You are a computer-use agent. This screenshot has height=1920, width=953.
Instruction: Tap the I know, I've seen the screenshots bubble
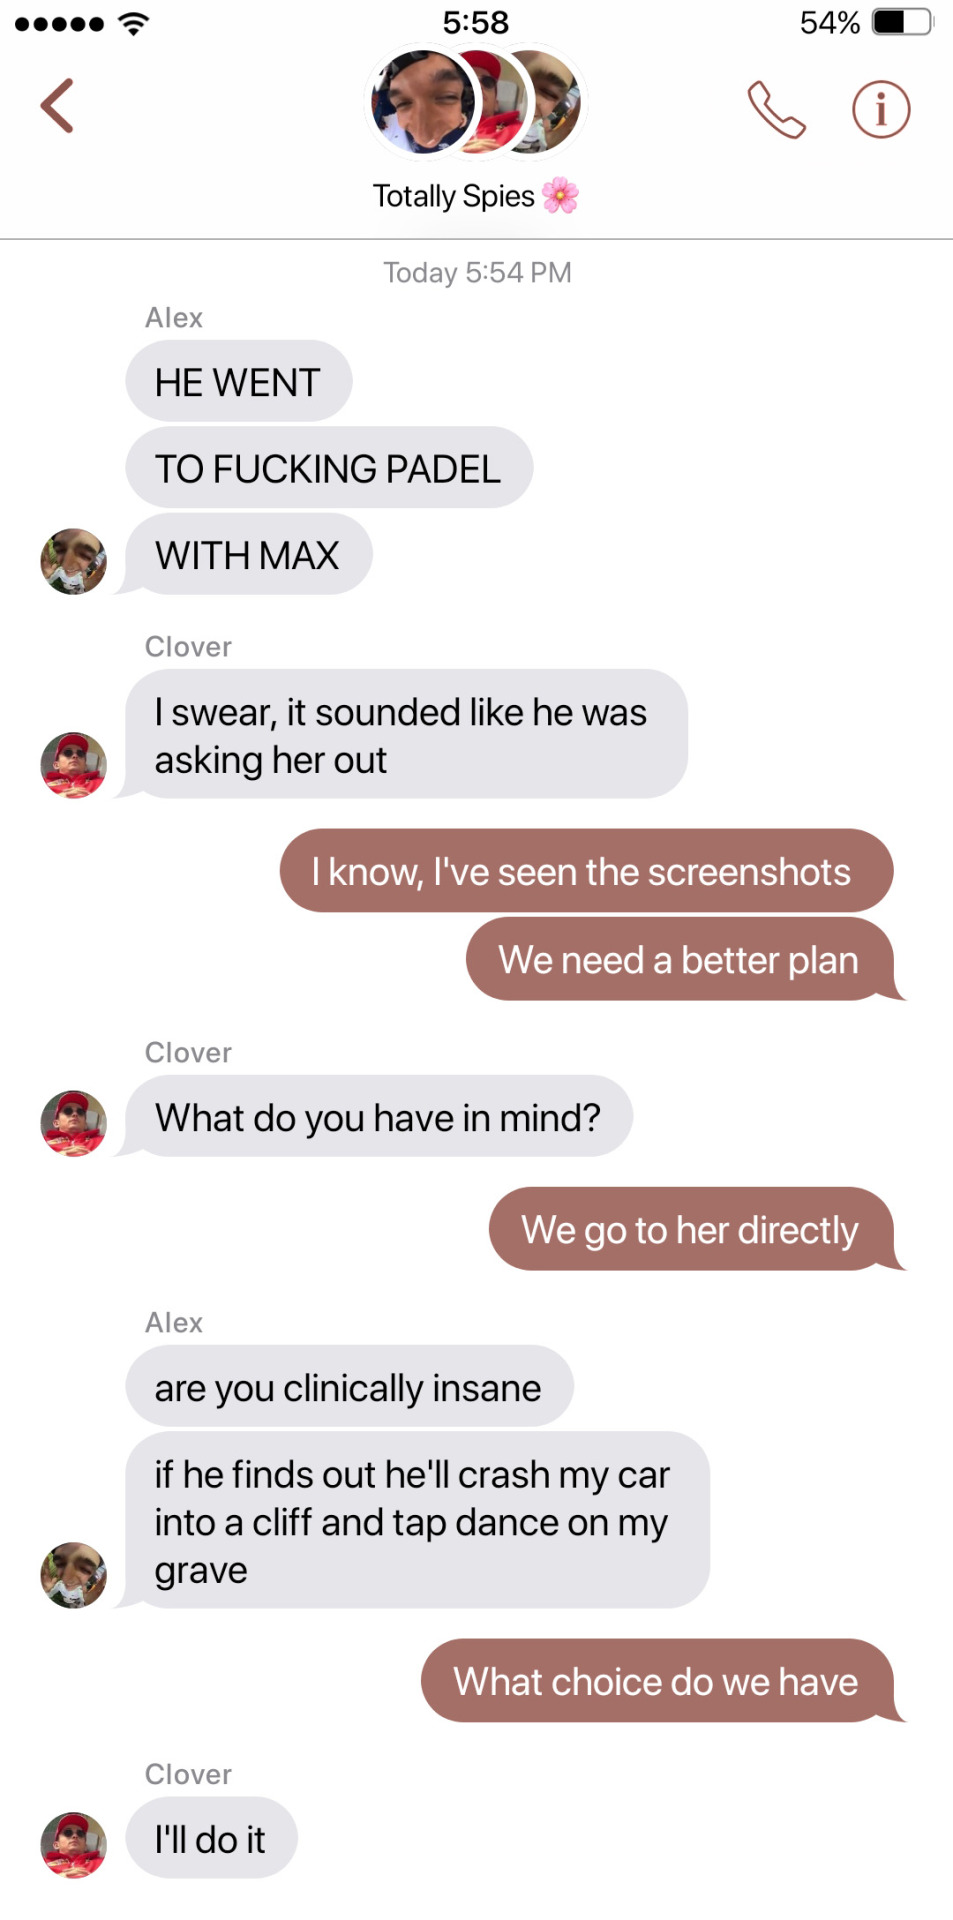coord(586,870)
